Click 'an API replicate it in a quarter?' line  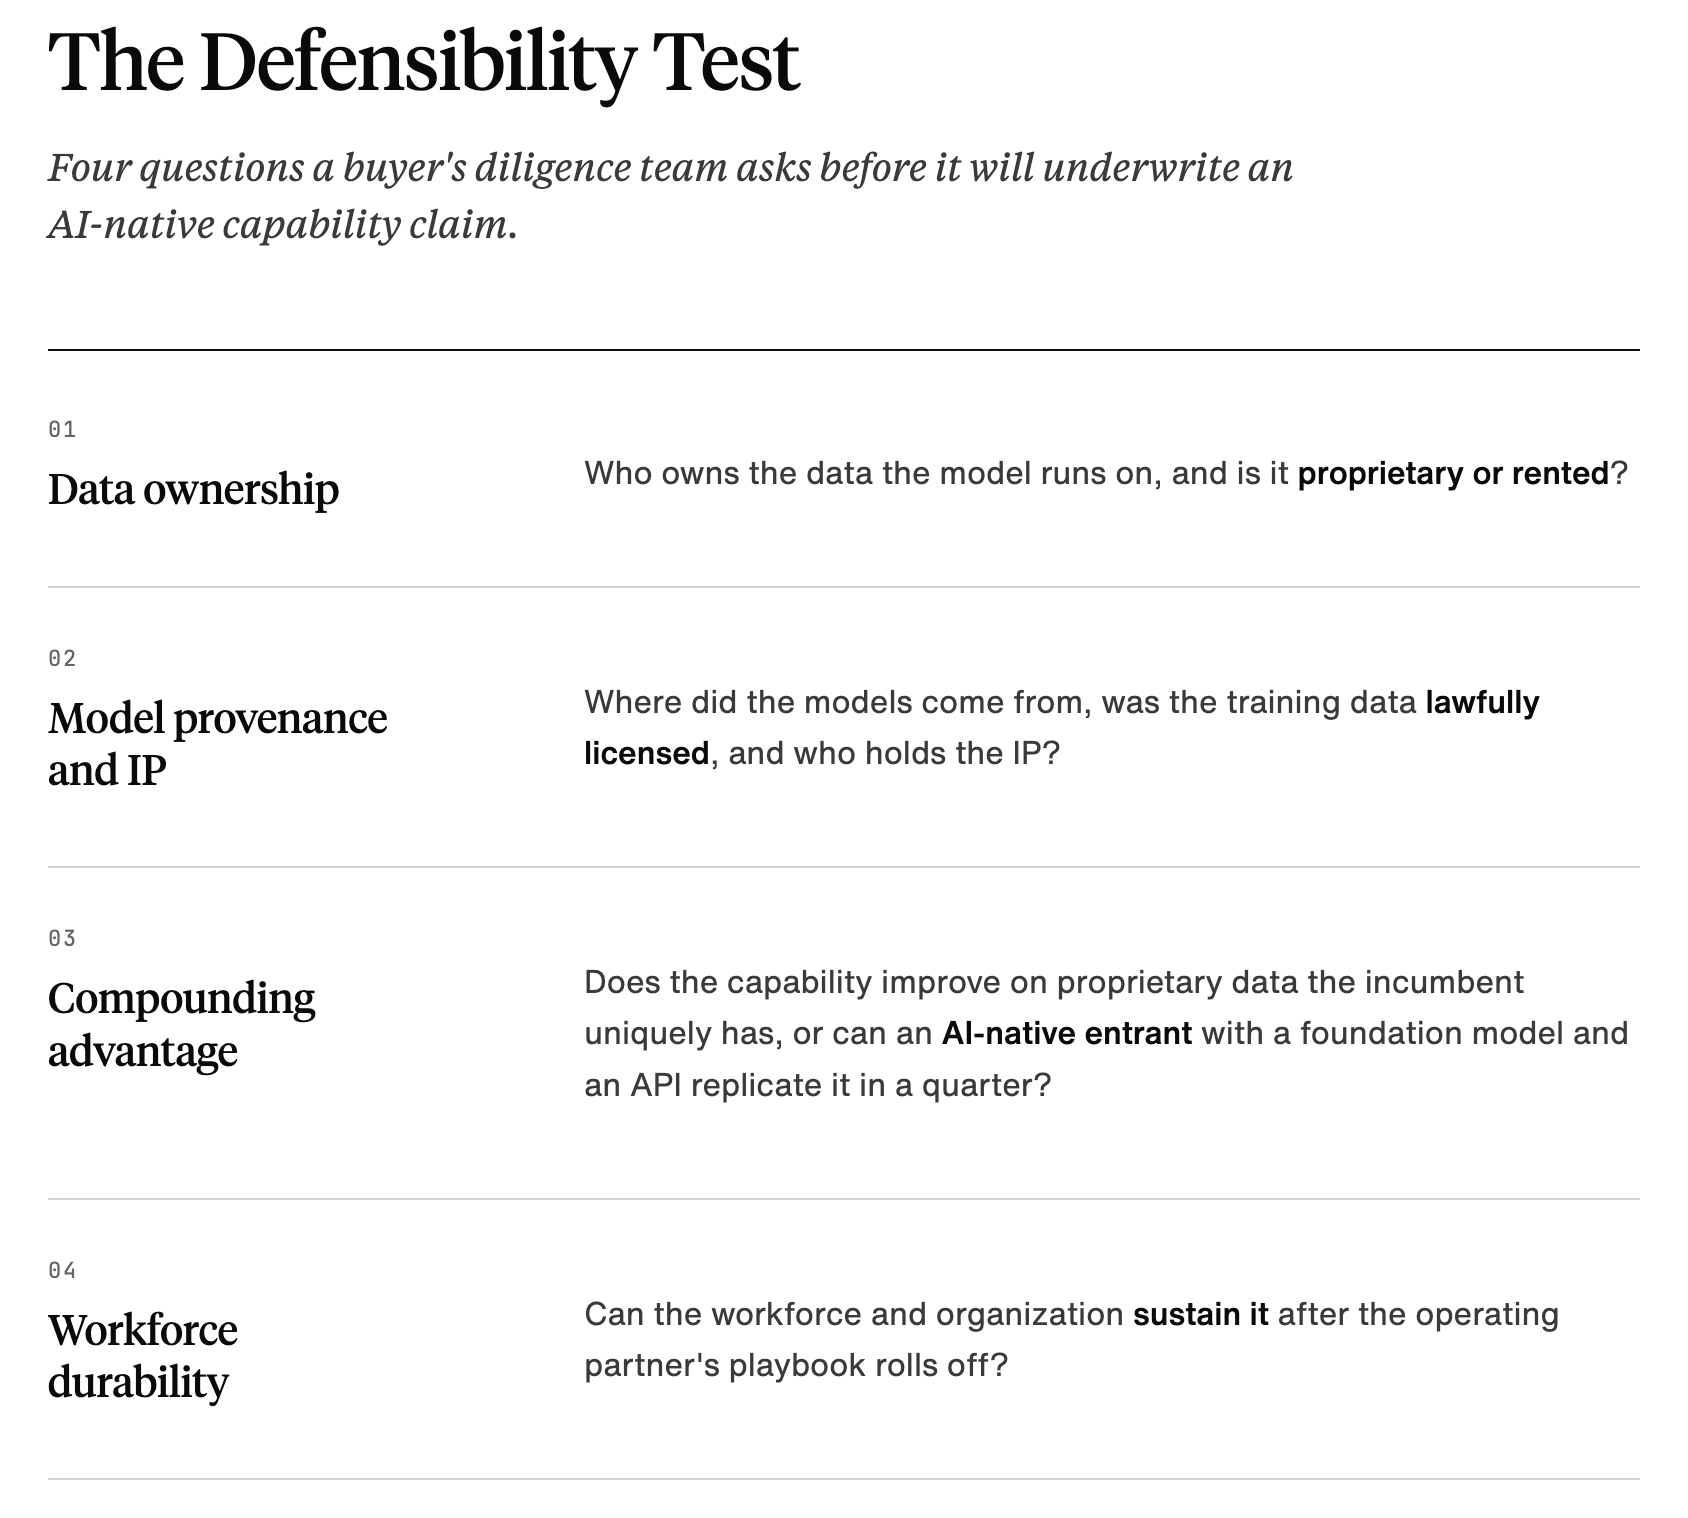(818, 1085)
